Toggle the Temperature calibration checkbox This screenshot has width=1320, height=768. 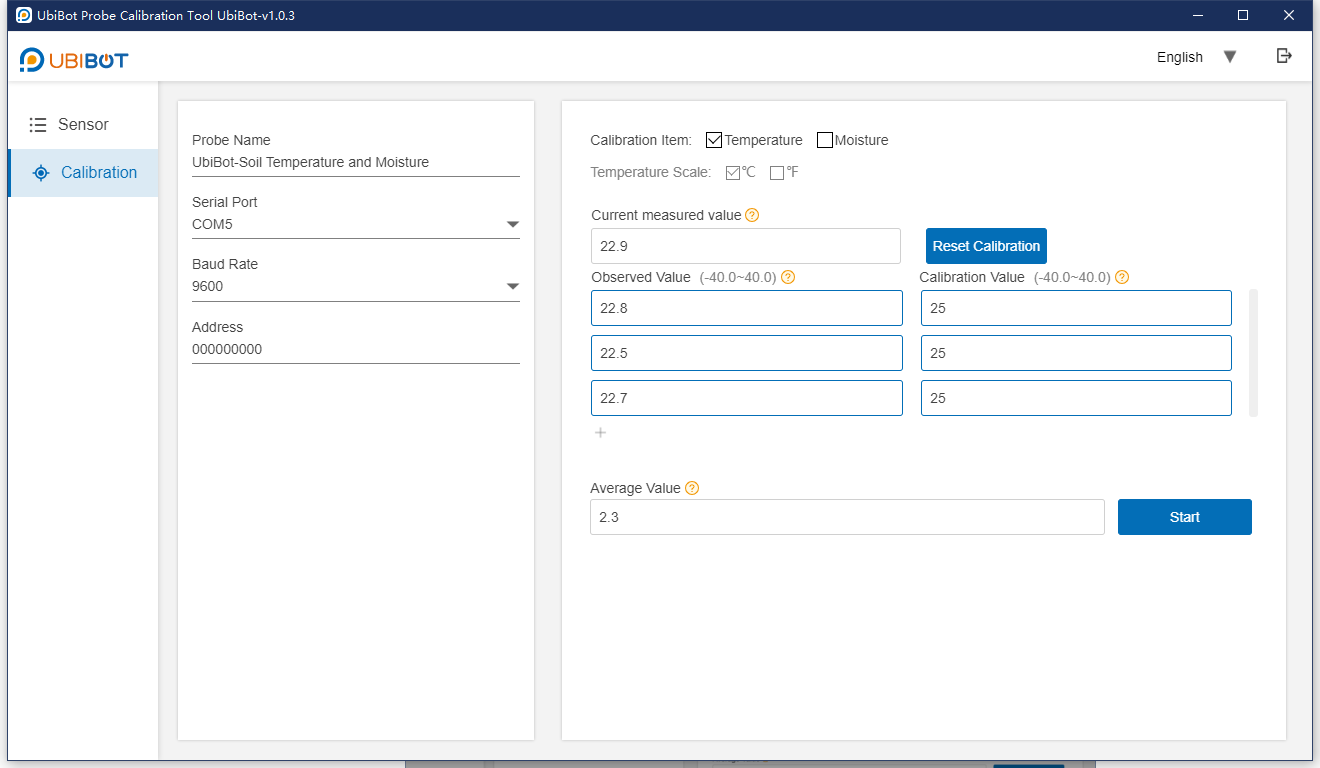pos(714,140)
